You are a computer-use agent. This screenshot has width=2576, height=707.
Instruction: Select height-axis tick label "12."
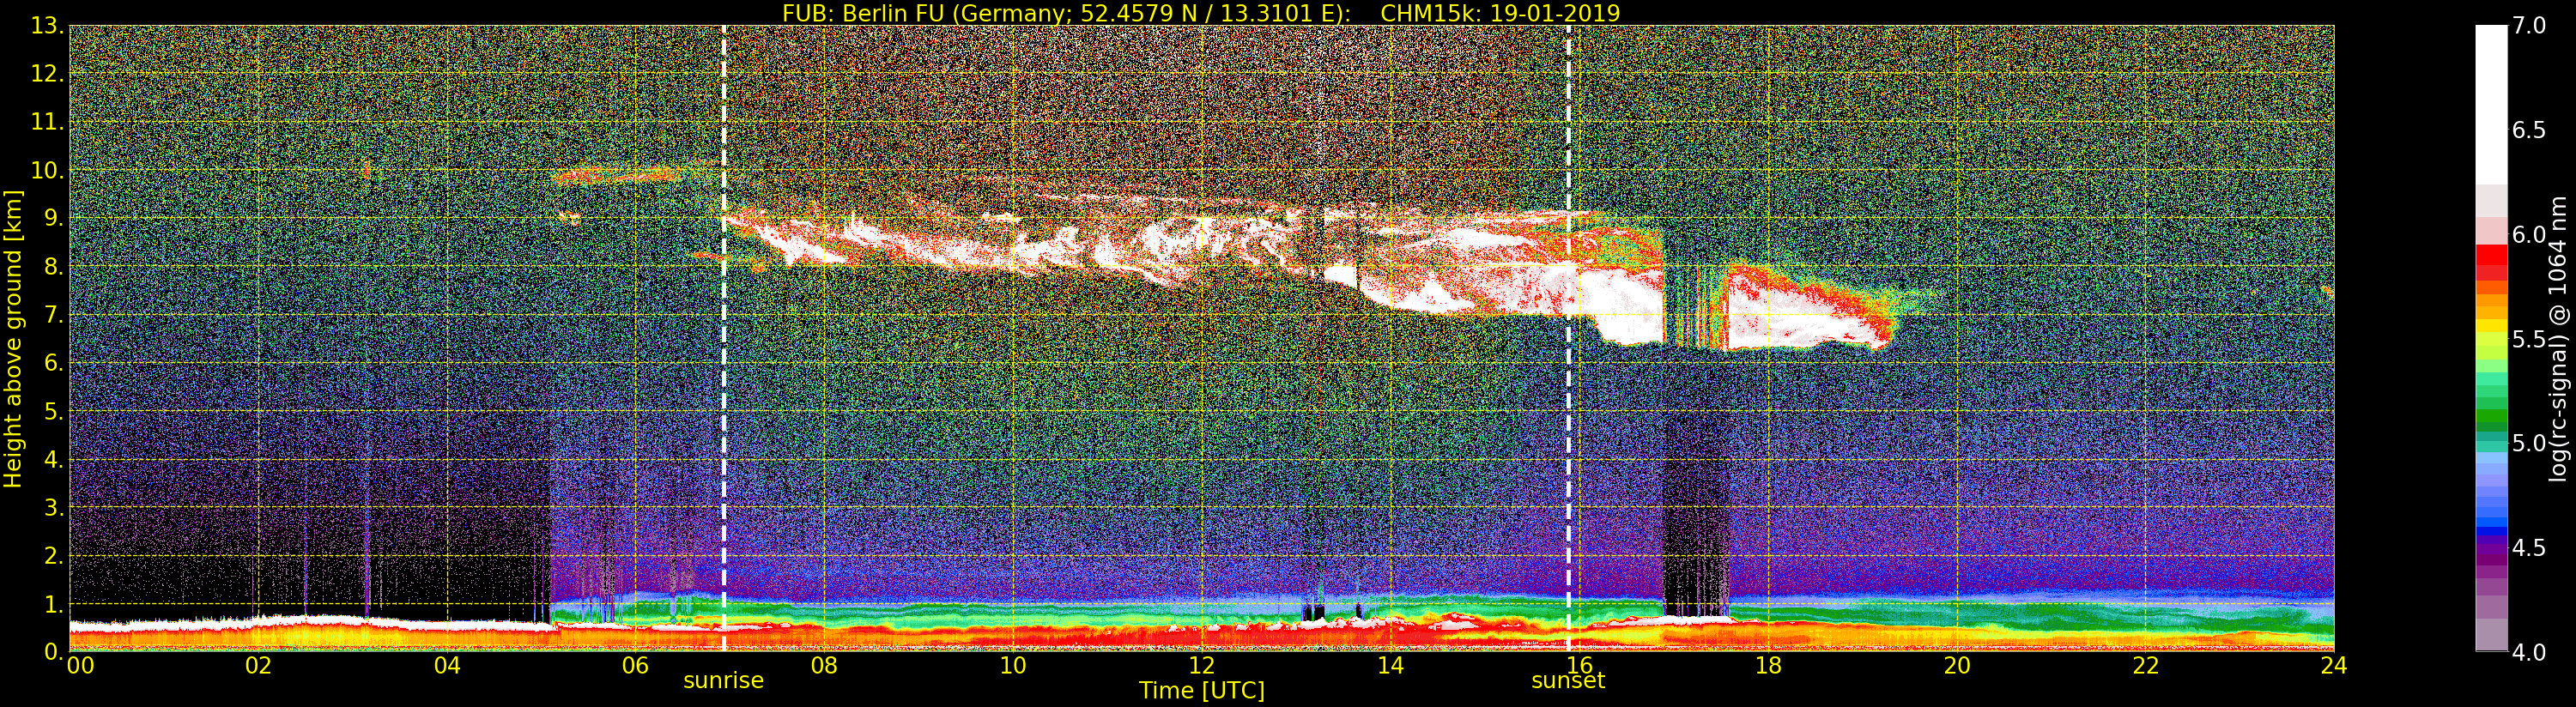click(x=47, y=74)
